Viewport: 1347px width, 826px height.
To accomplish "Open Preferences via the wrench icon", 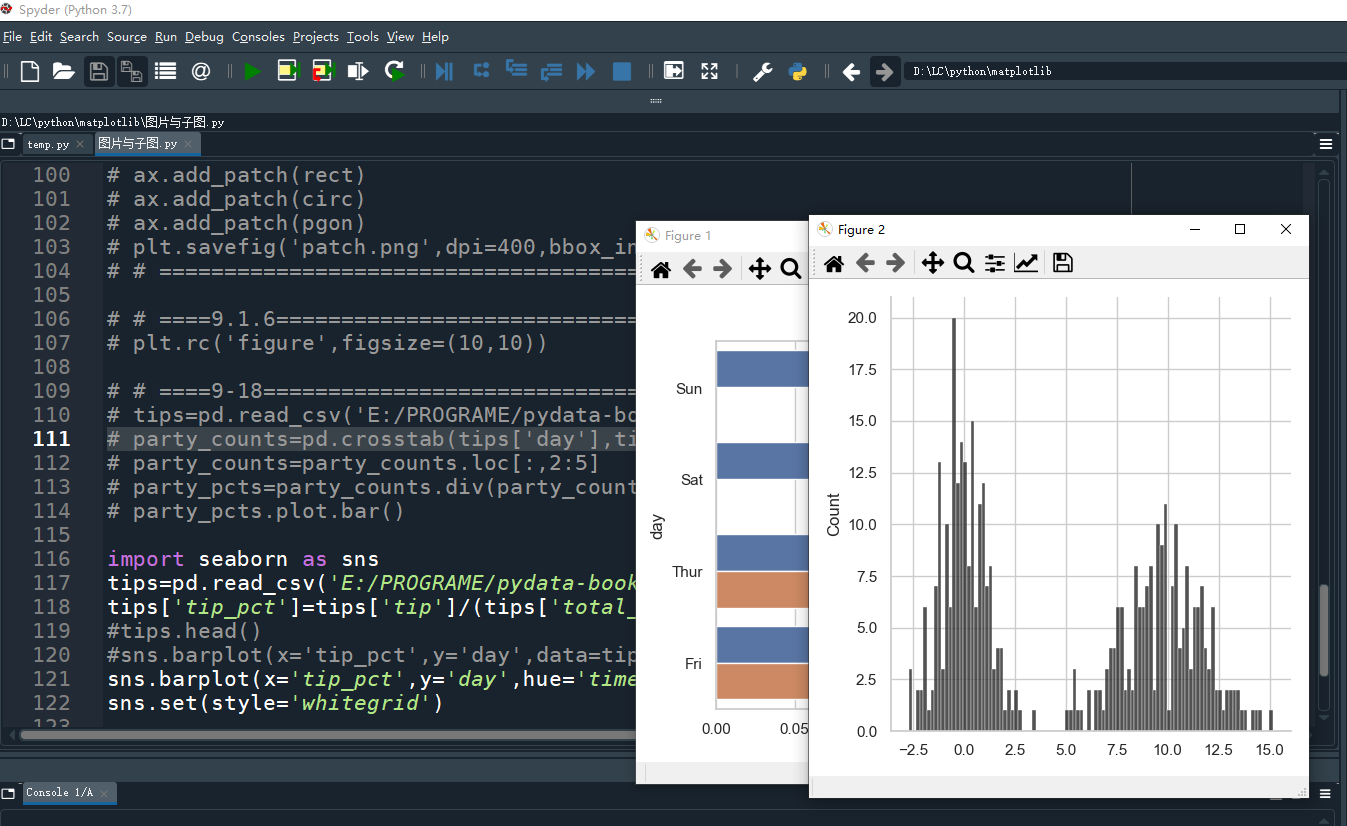I will pos(762,71).
